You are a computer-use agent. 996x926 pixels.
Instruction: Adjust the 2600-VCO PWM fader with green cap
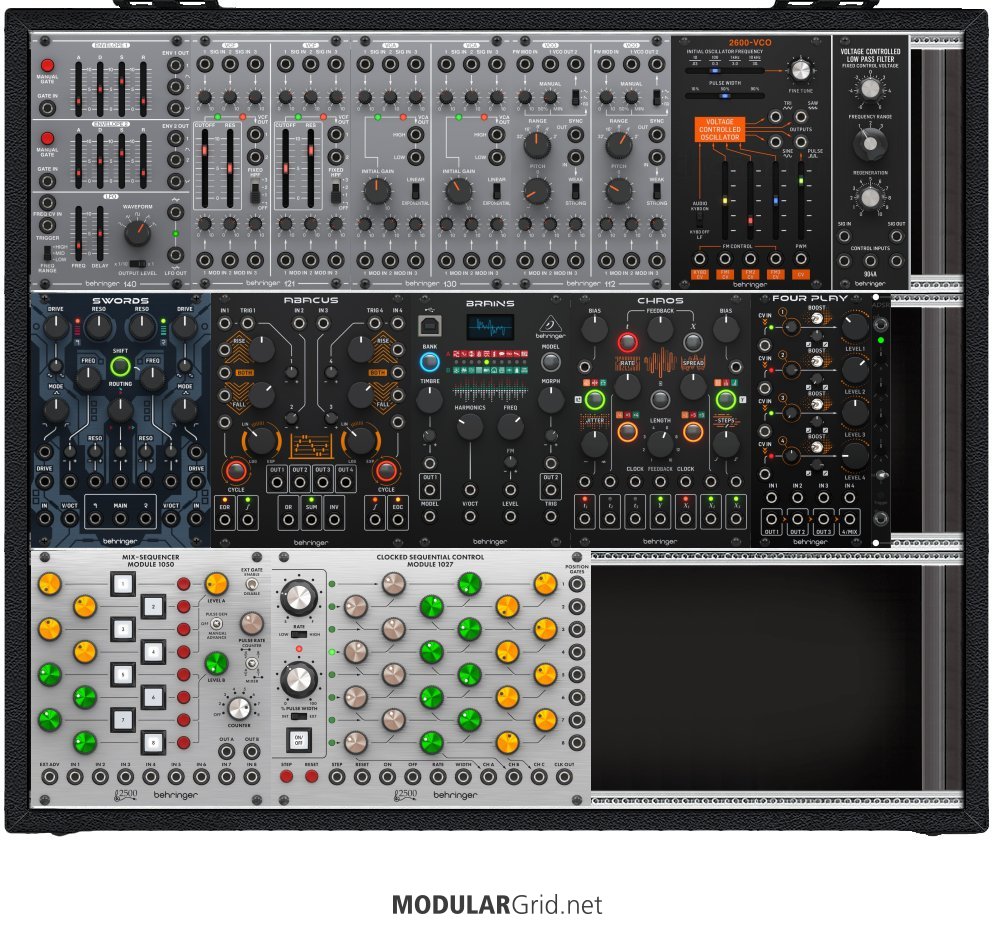click(801, 200)
